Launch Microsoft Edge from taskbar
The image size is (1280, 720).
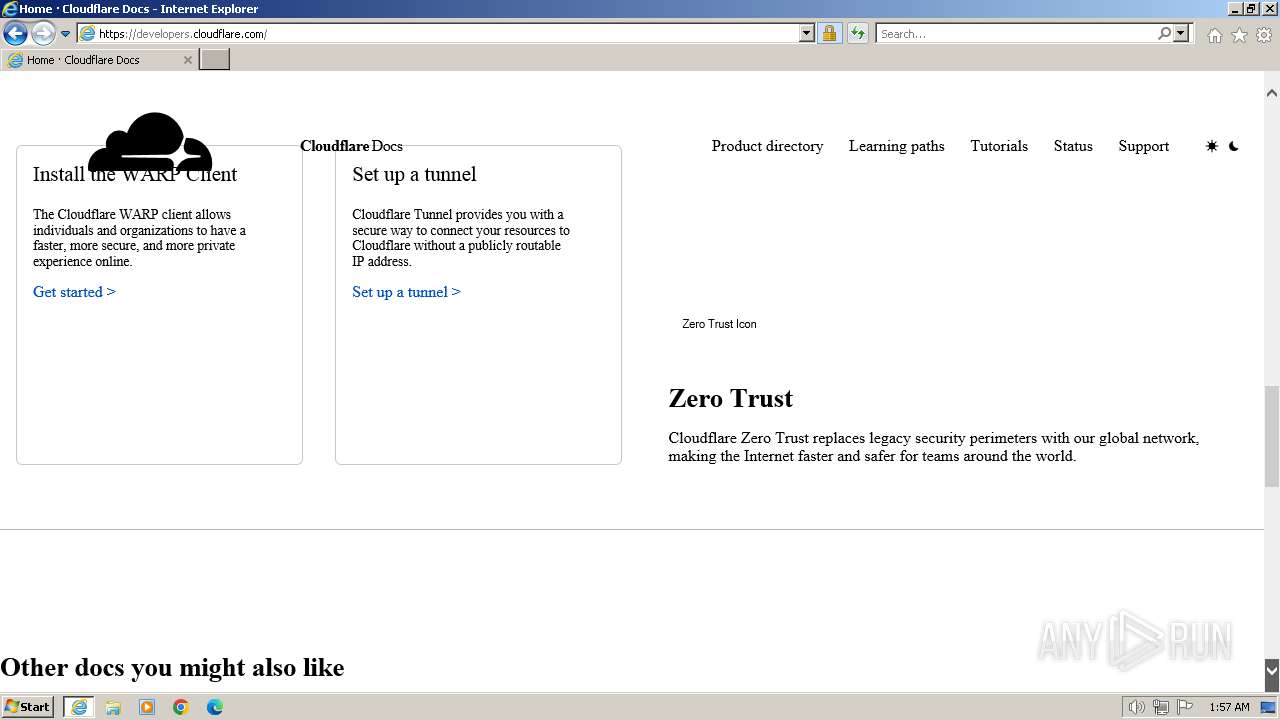[x=215, y=707]
